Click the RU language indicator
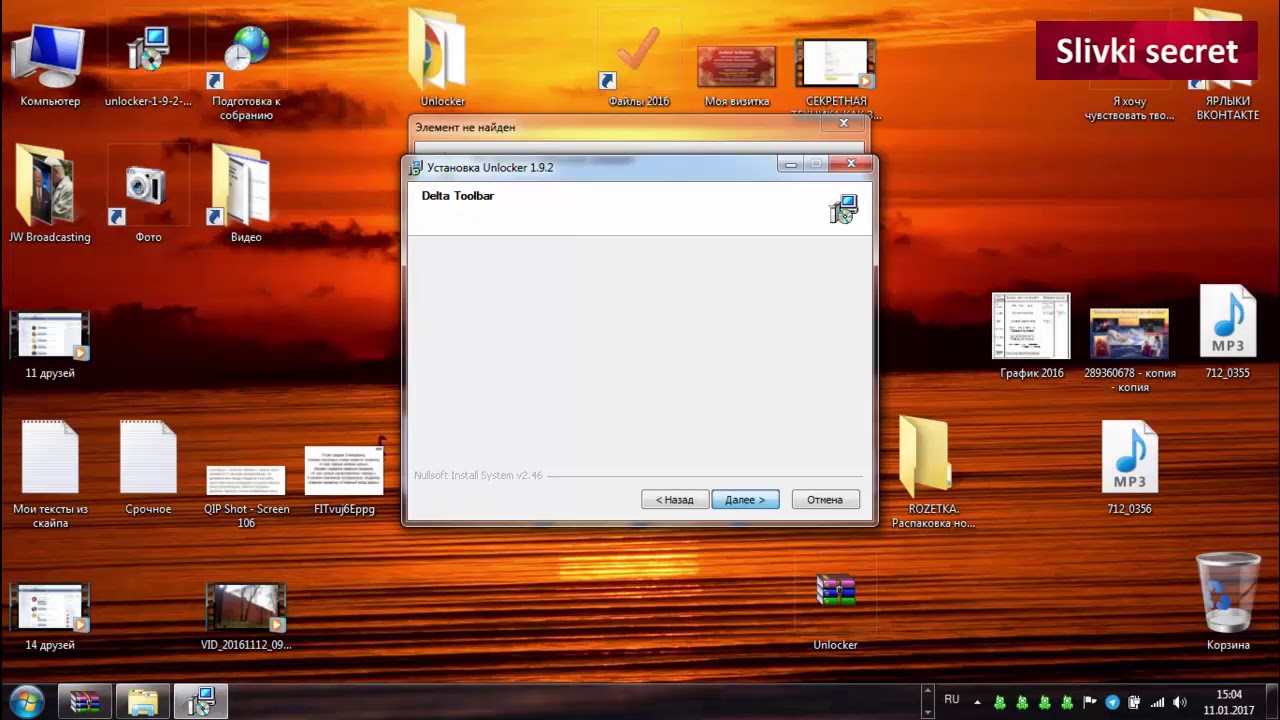Image resolution: width=1280 pixels, height=720 pixels. [952, 700]
